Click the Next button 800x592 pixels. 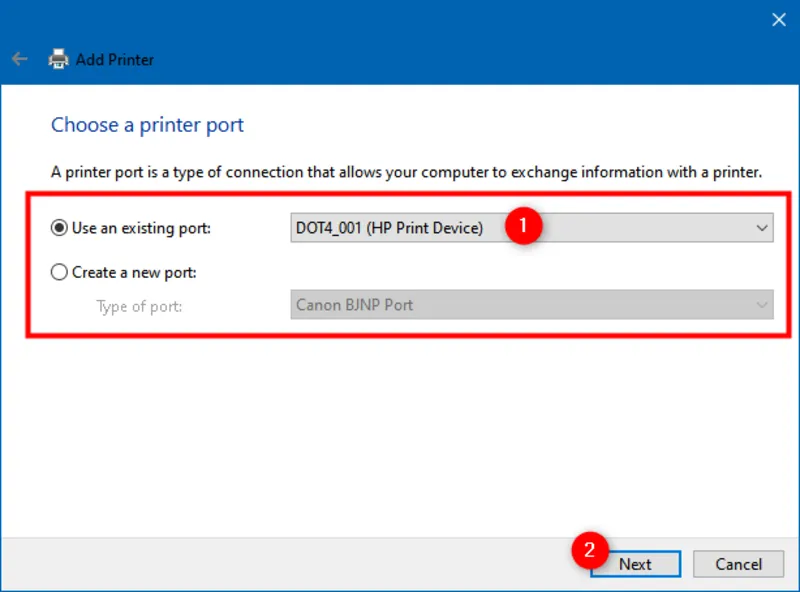(635, 564)
